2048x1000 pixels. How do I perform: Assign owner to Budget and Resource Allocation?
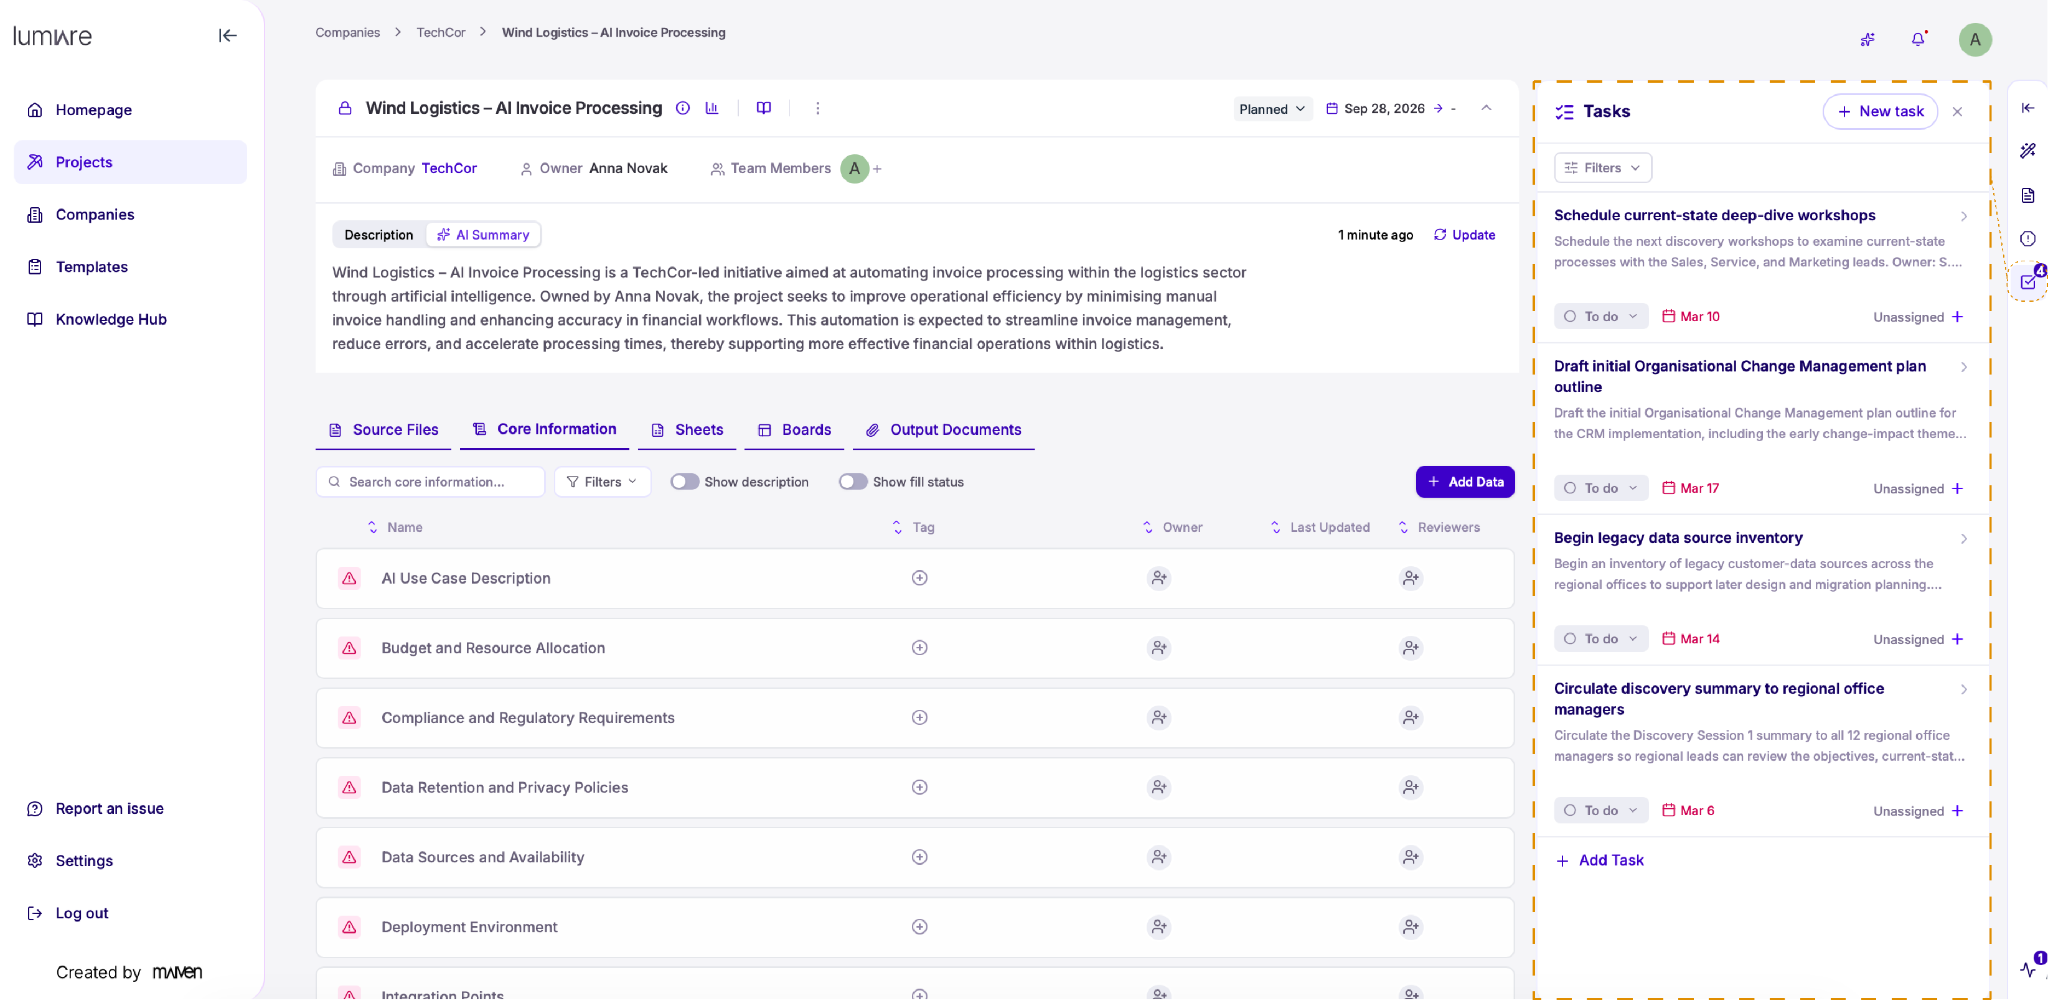1159,648
